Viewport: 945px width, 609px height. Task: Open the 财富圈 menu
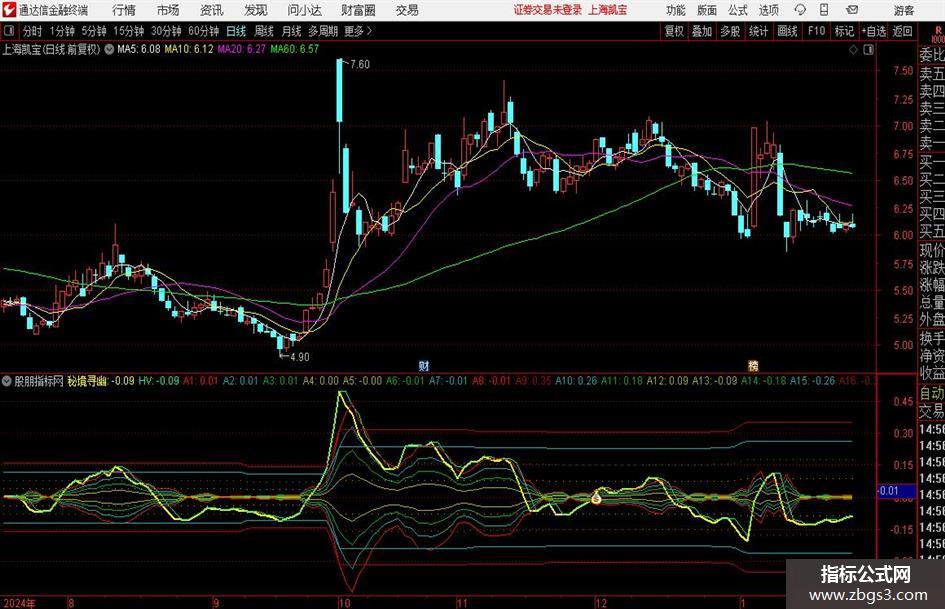(x=359, y=10)
